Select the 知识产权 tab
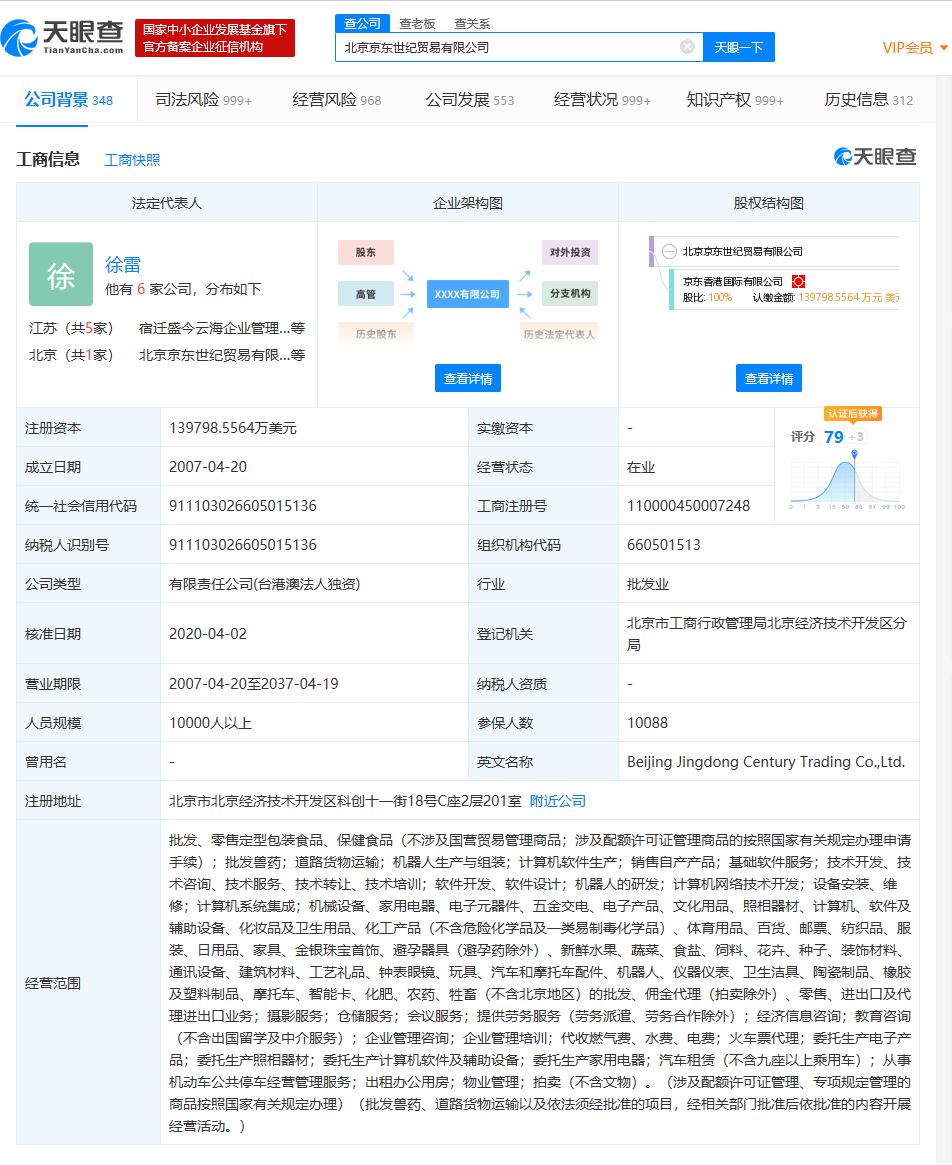Screen dimensions: 952x1165 [735, 100]
